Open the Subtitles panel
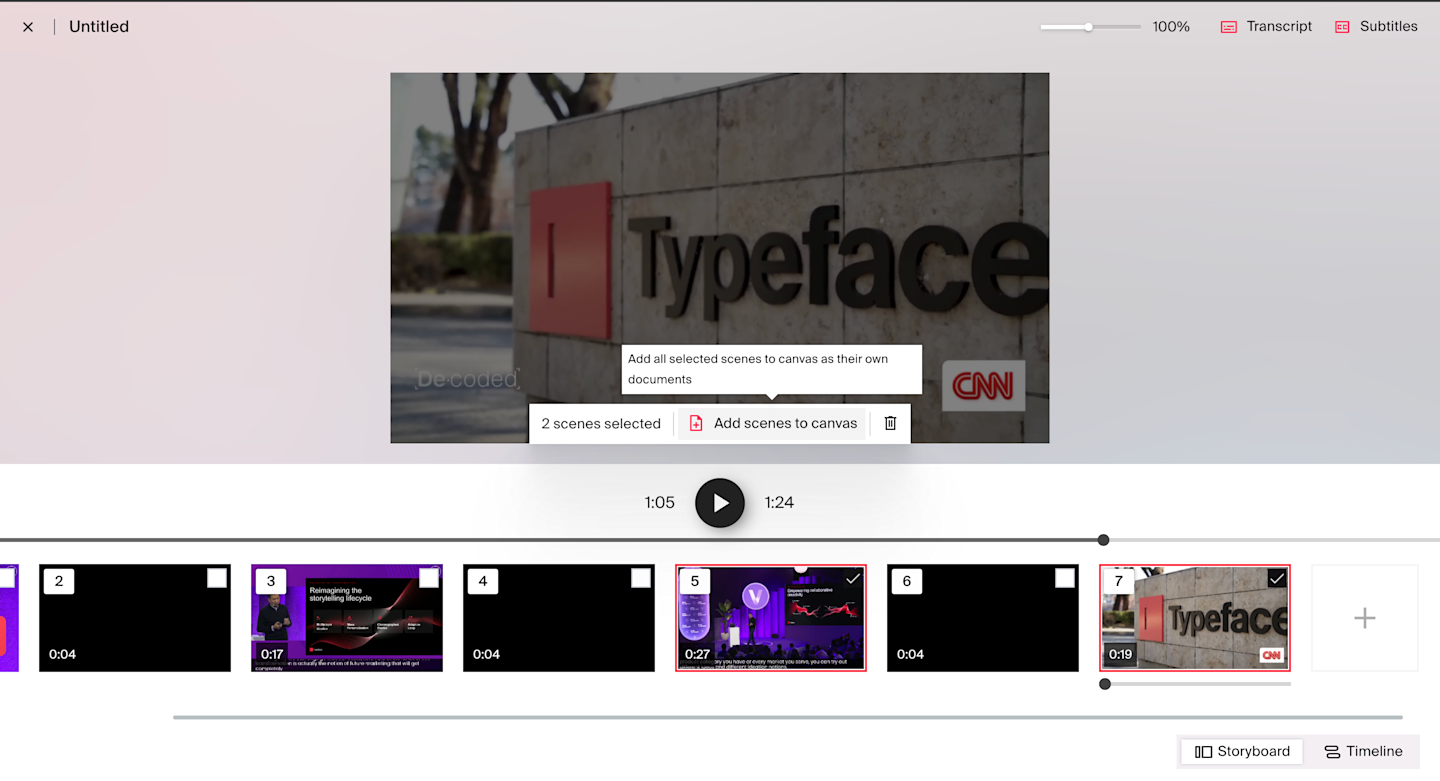This screenshot has width=1440, height=781. tap(1376, 27)
